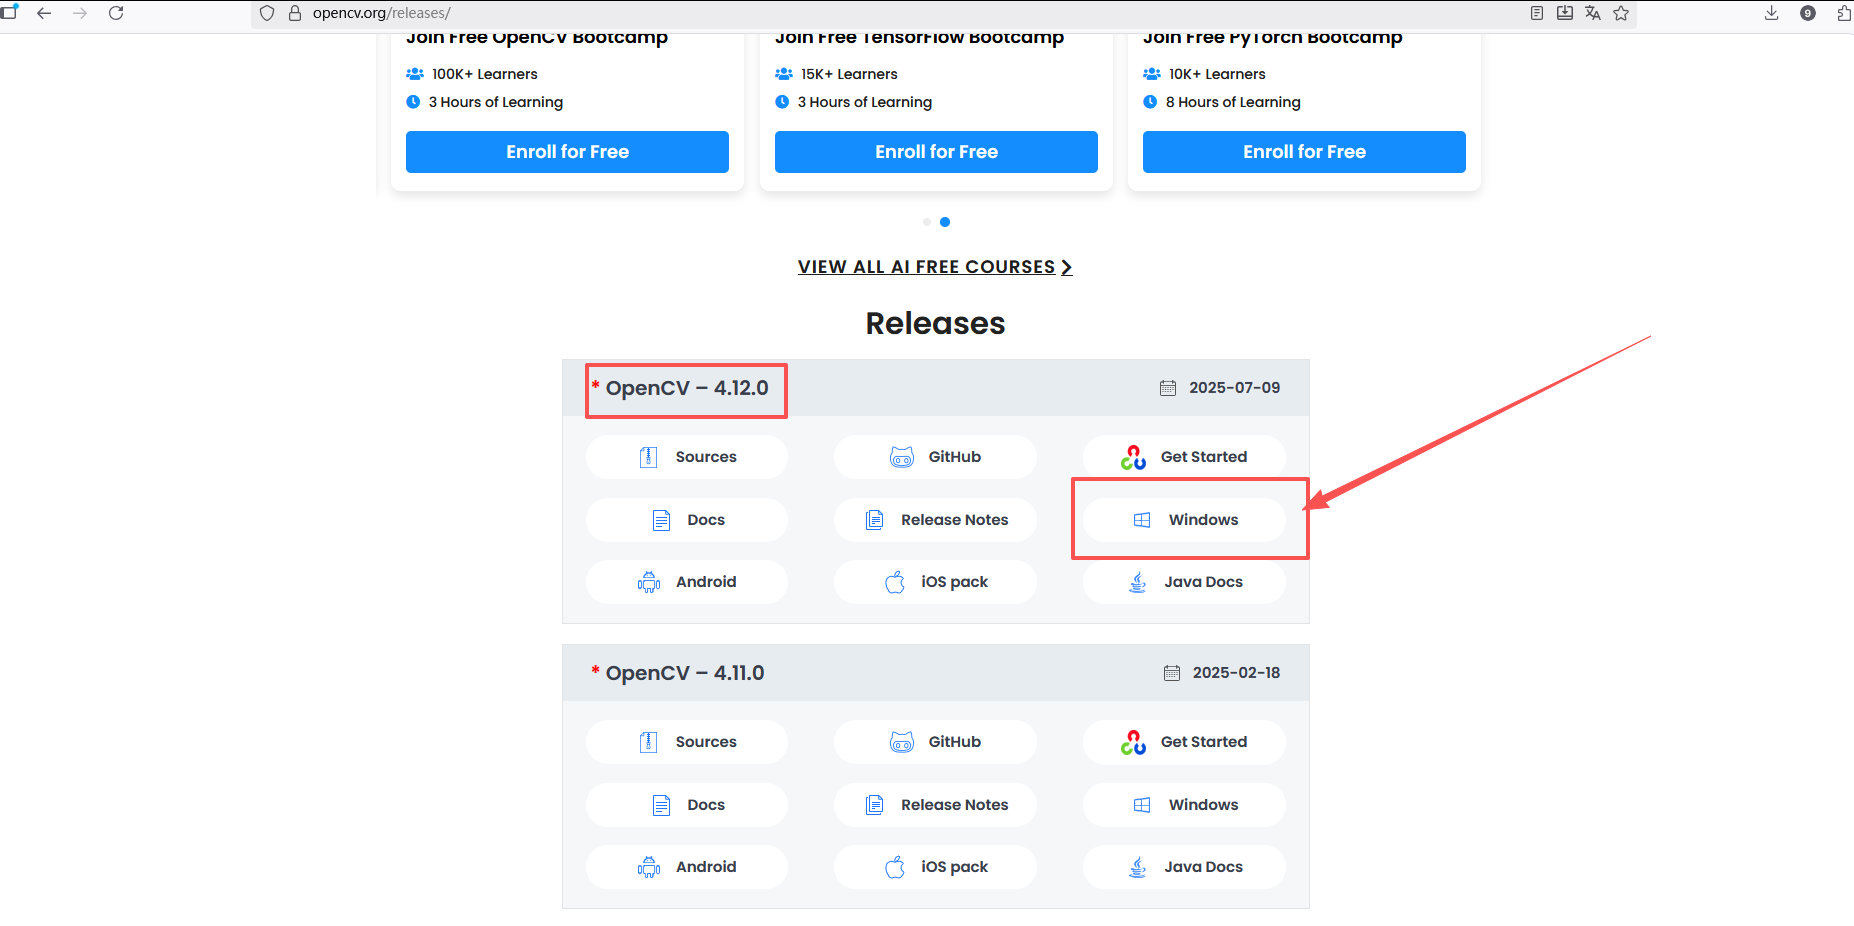Enroll for Free in OpenCV Bootcamp

[x=567, y=152]
